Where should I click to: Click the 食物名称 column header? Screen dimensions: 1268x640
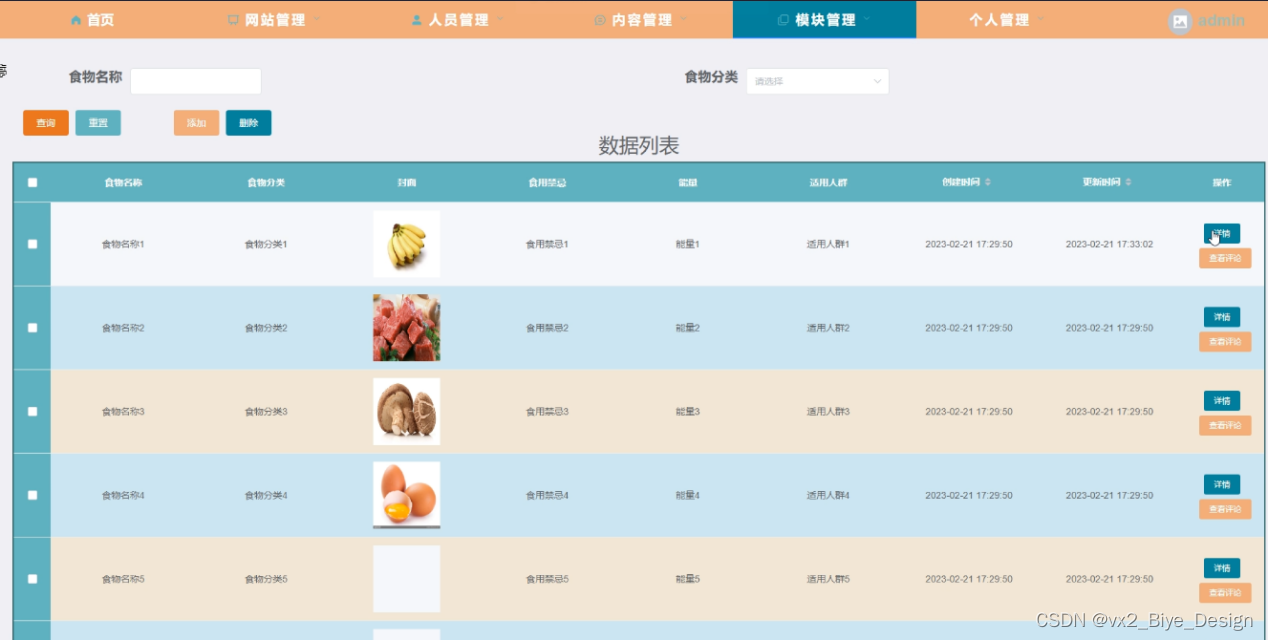pos(123,183)
